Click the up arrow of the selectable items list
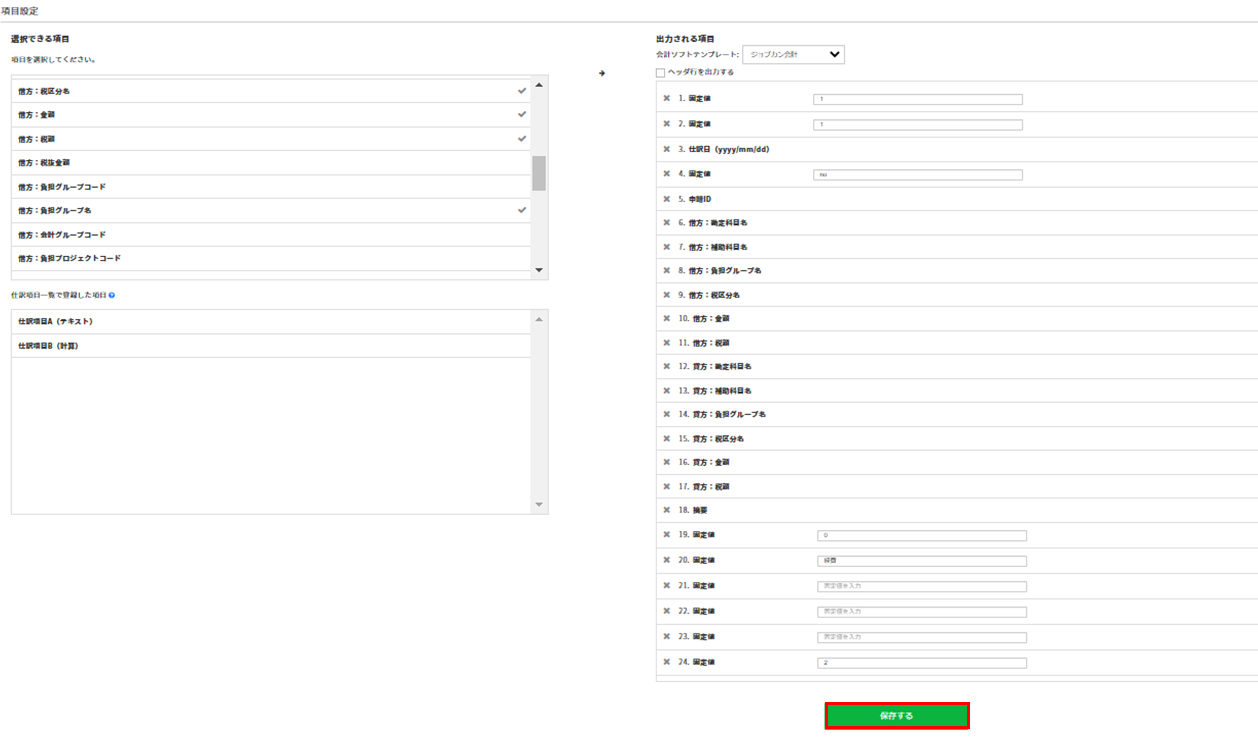Screen dimensions: 1258x737 539,85
